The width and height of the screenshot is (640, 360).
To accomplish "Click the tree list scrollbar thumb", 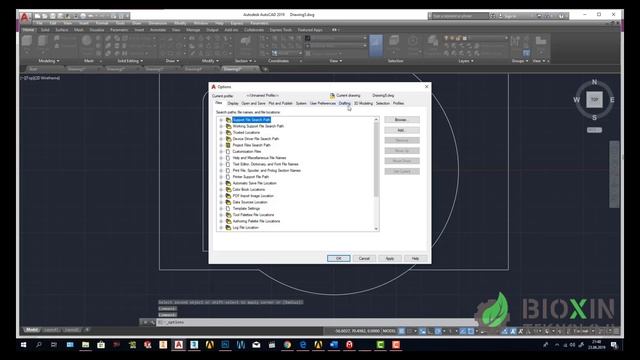I will point(376,159).
